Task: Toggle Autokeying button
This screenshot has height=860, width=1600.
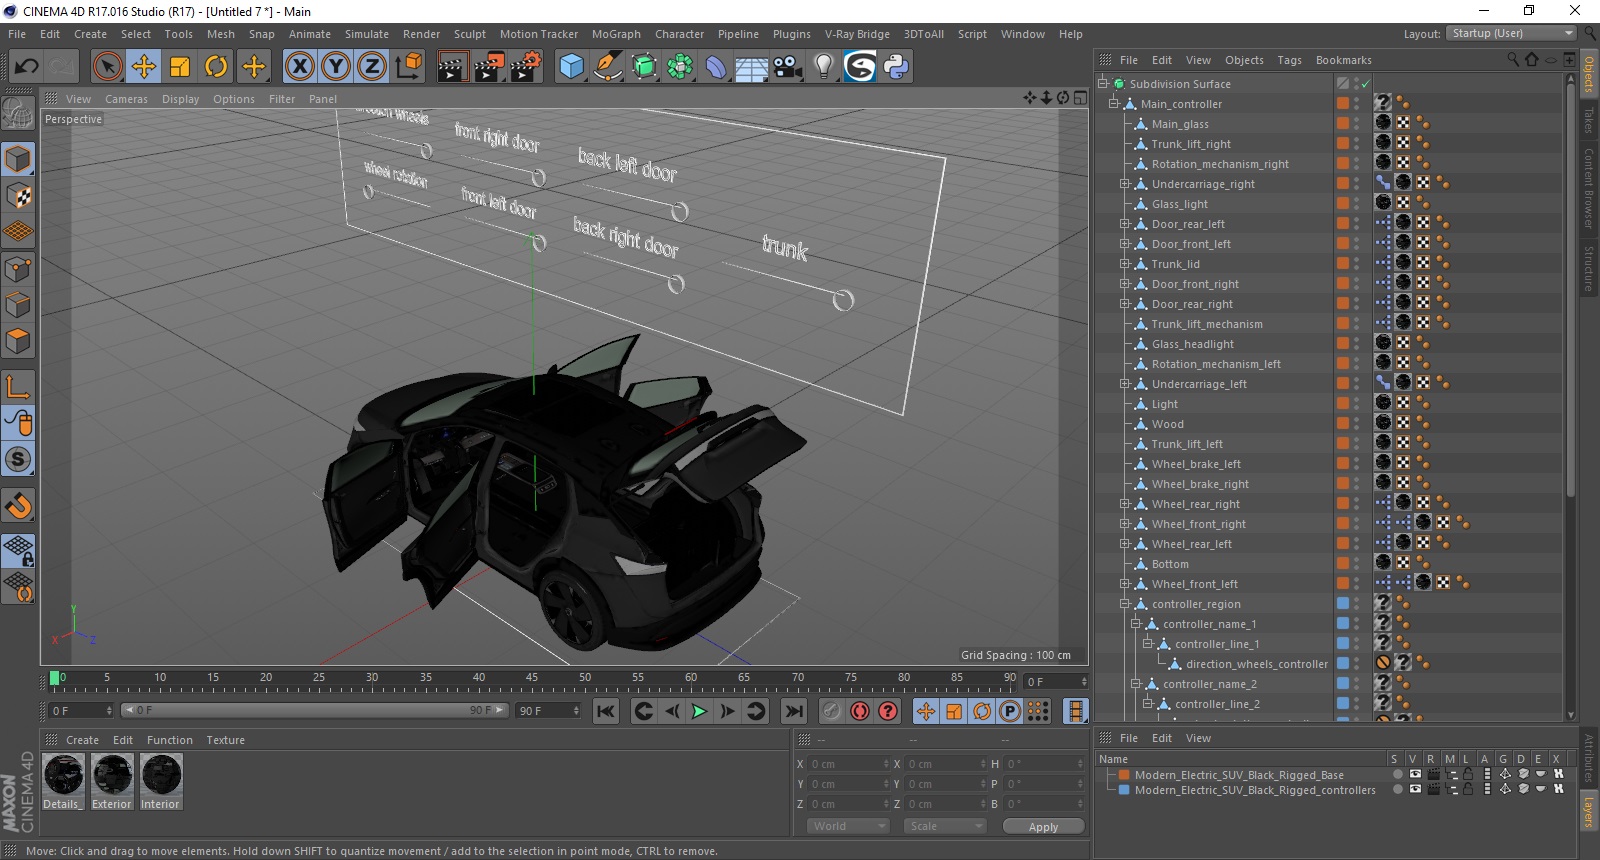Action: tap(859, 711)
